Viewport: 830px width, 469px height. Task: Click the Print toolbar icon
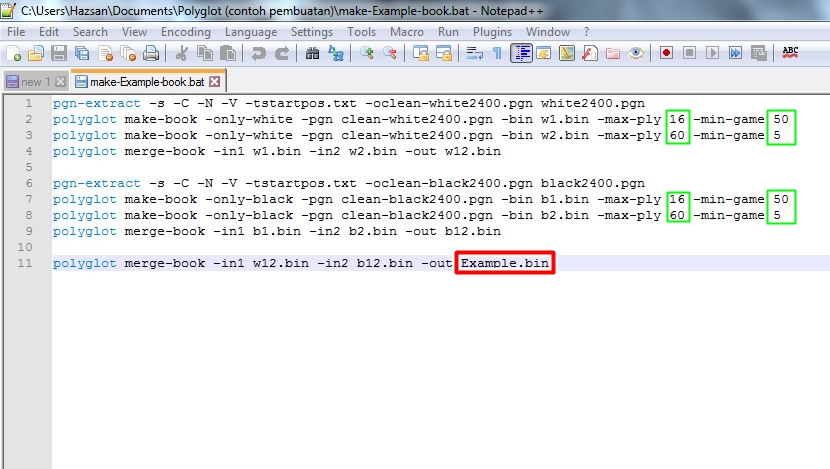tap(151, 53)
